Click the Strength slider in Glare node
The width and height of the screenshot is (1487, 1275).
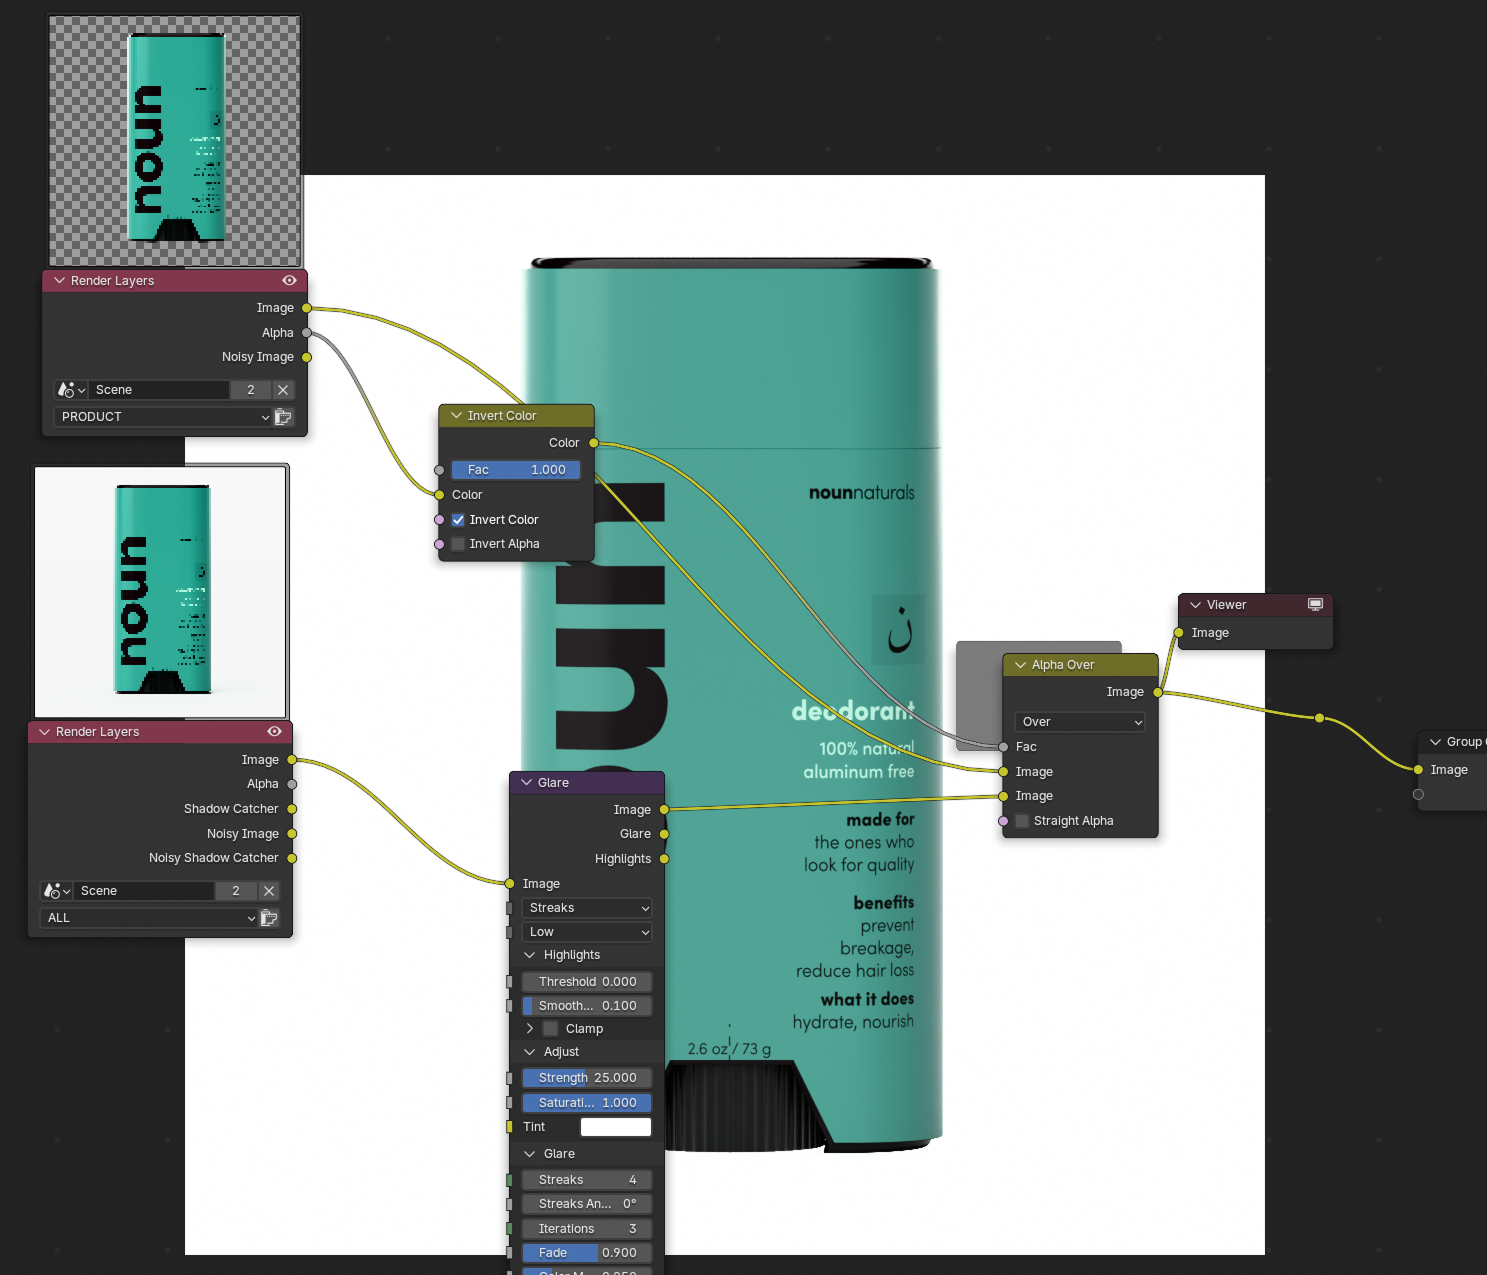[587, 1078]
